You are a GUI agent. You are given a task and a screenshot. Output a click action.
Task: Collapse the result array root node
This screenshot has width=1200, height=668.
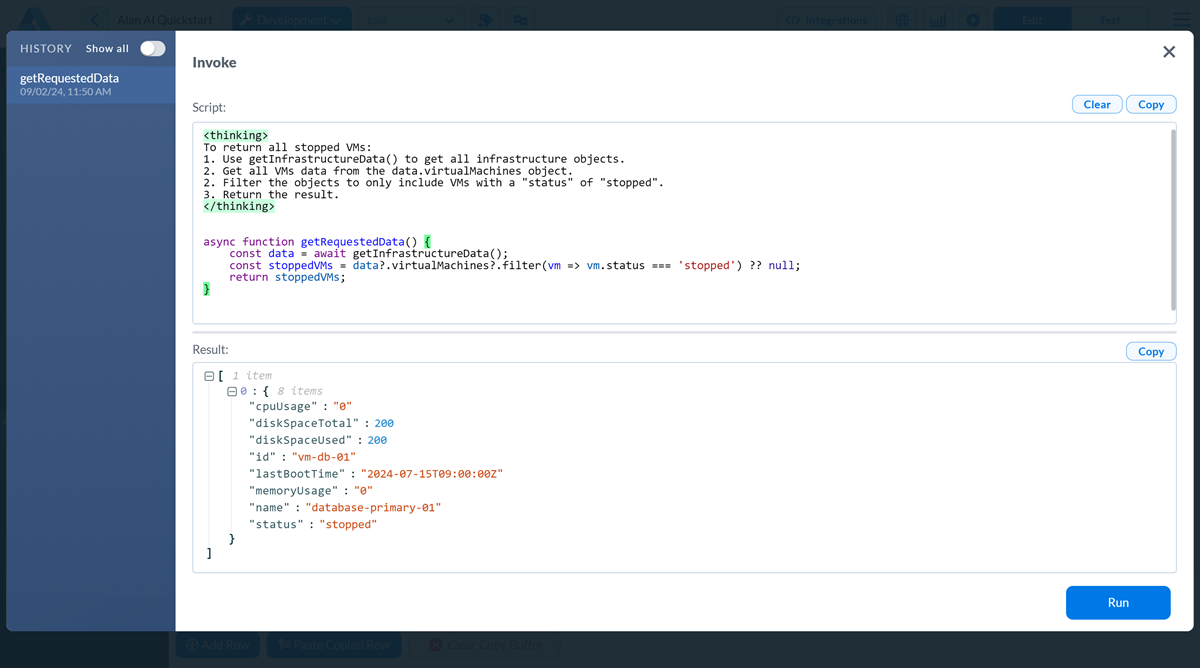(208, 375)
